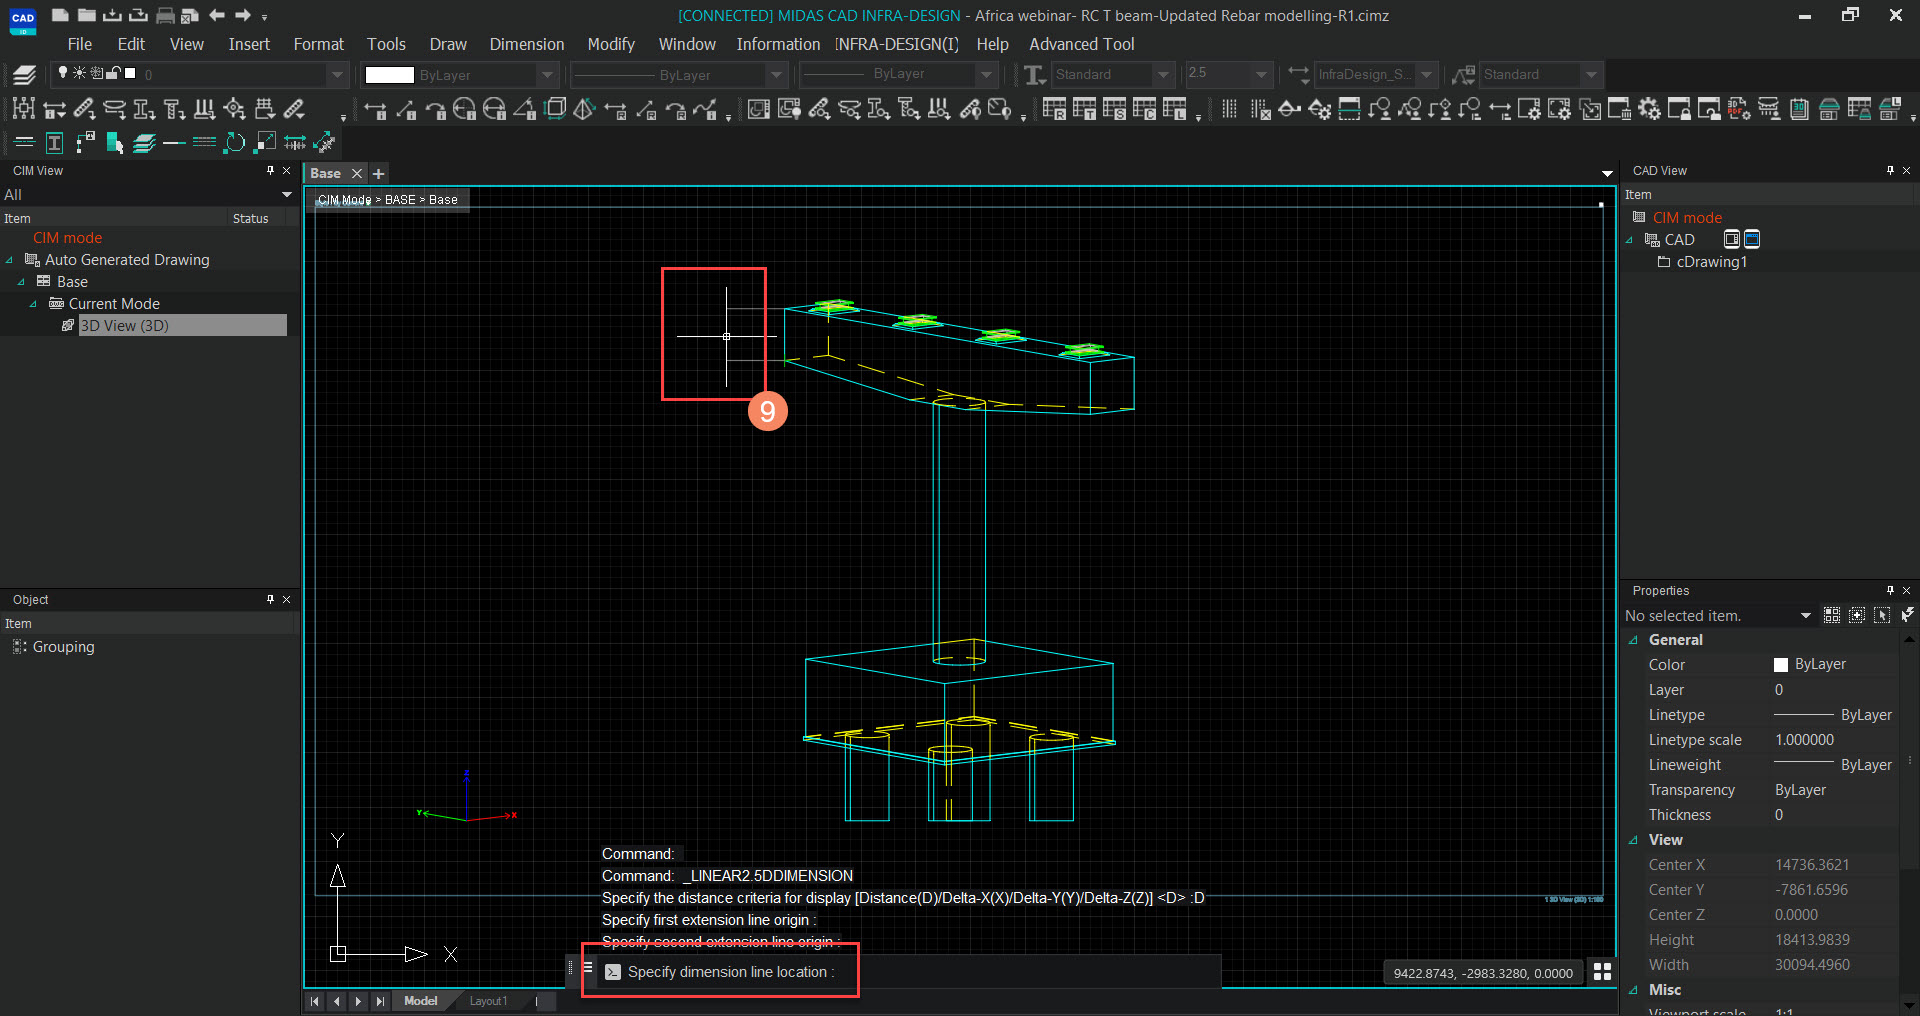Click the table 'C' icon in toolbar
Screen dimensions: 1920x1016
tap(1144, 109)
